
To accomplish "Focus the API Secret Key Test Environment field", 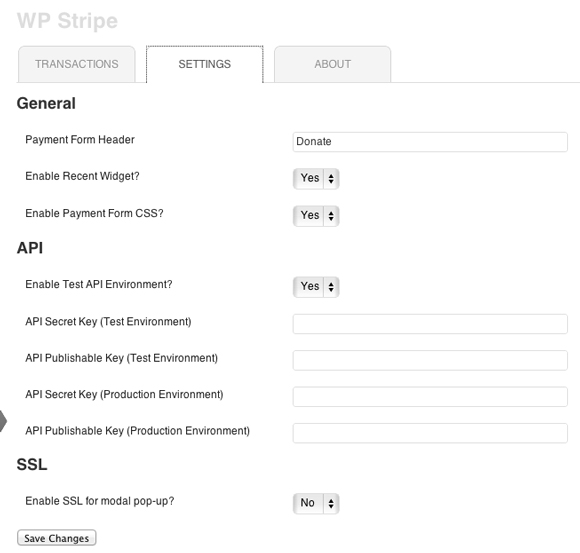I will tap(430, 324).
